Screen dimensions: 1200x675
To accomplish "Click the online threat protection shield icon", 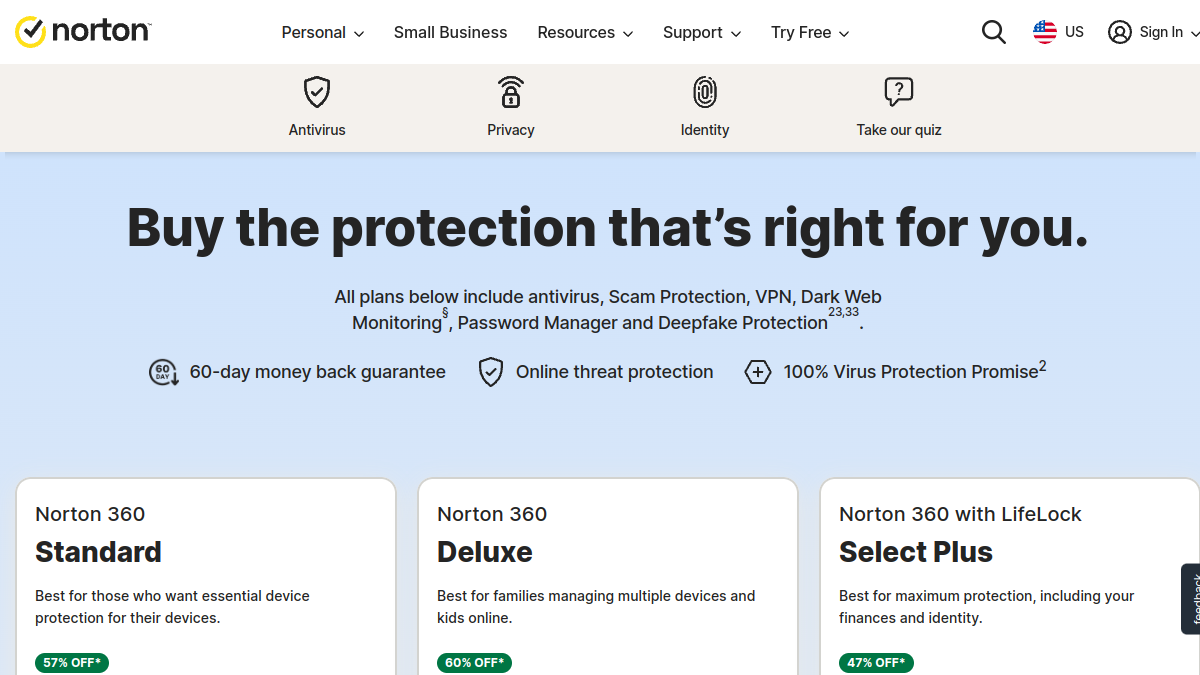I will (x=491, y=372).
